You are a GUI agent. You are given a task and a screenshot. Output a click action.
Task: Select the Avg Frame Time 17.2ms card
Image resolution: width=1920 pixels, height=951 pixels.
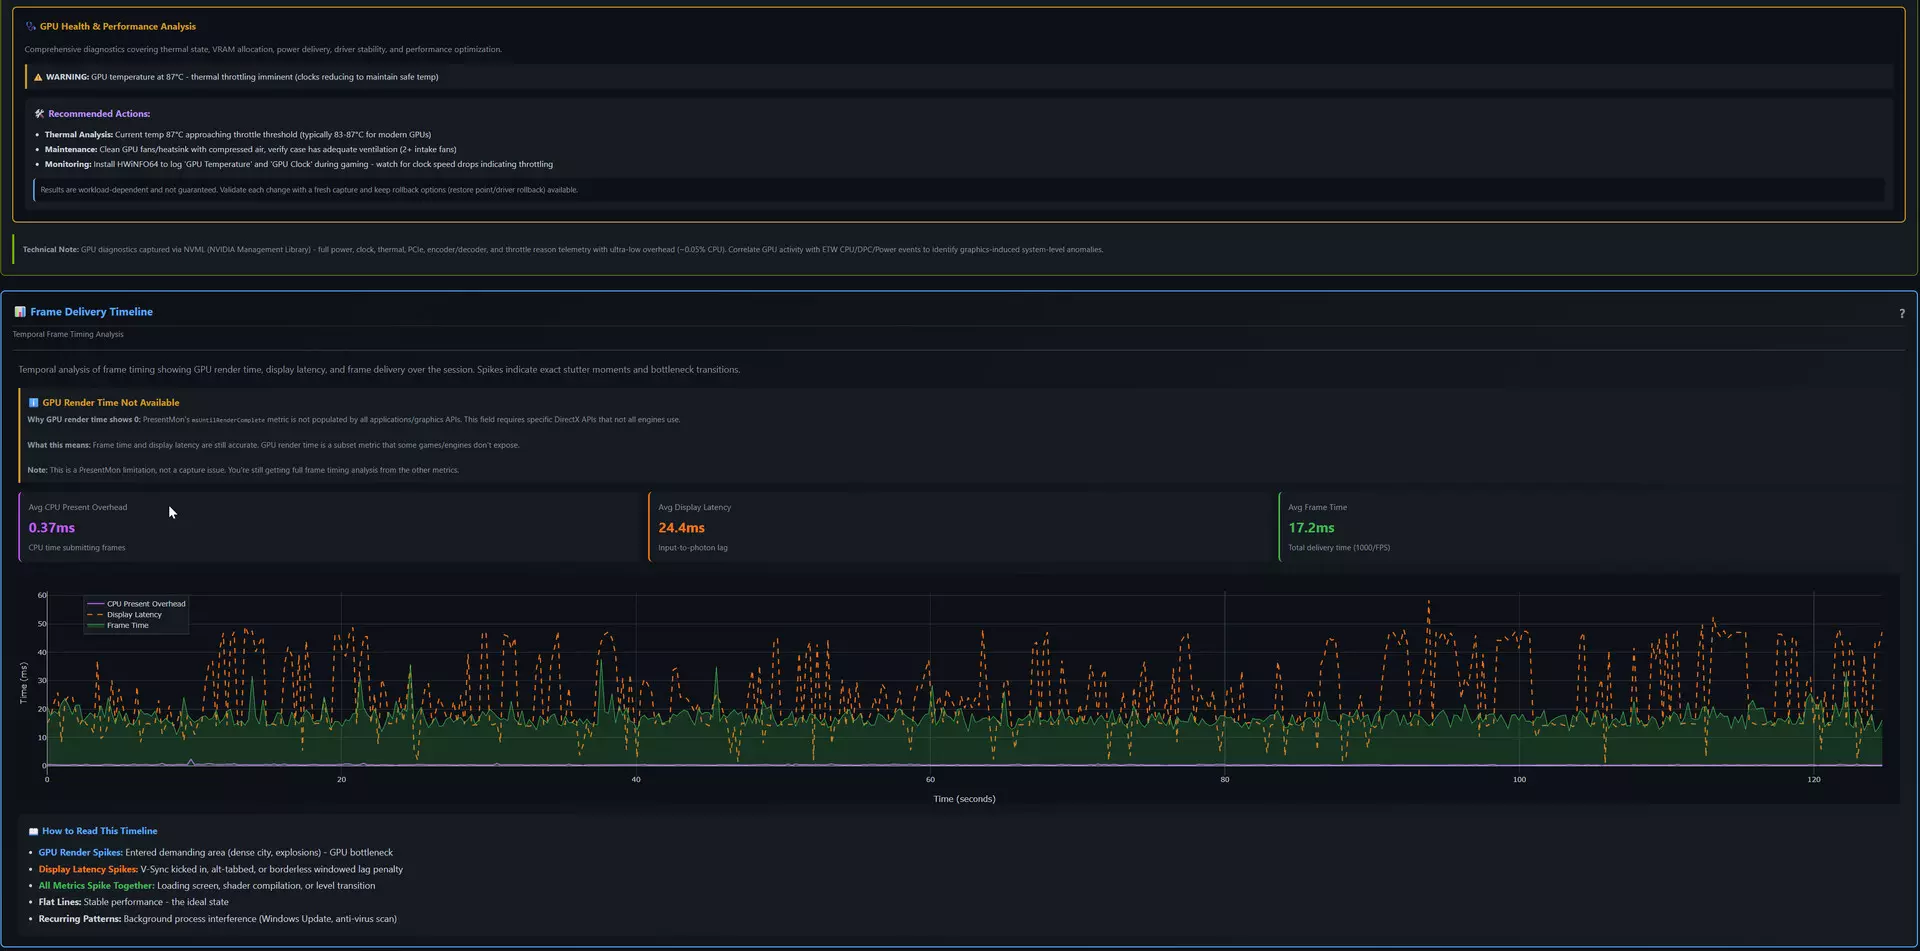click(x=1589, y=527)
